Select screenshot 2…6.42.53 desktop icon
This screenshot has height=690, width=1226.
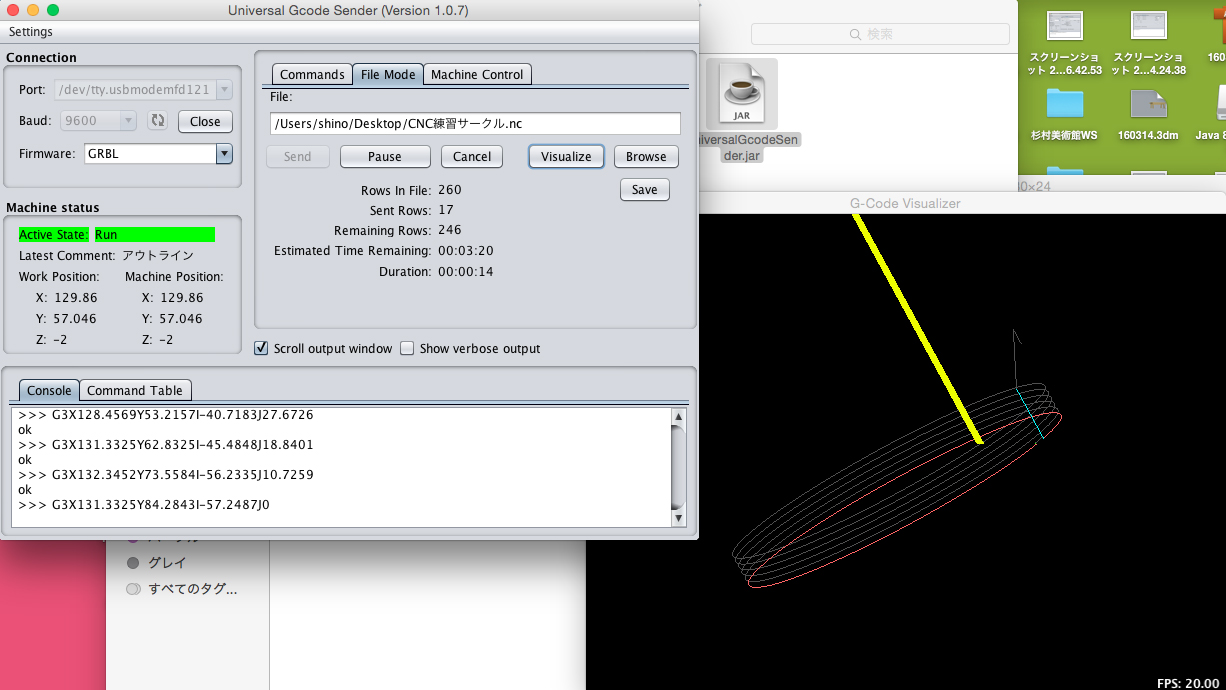(1064, 26)
